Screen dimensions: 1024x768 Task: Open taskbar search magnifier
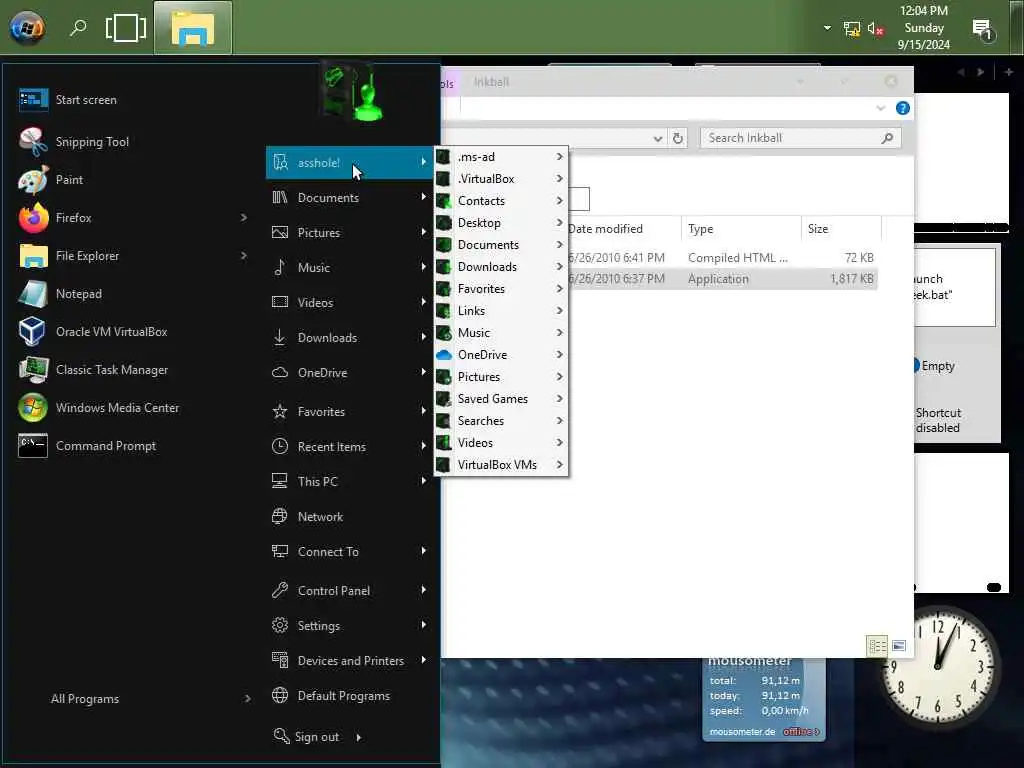pyautogui.click(x=78, y=27)
